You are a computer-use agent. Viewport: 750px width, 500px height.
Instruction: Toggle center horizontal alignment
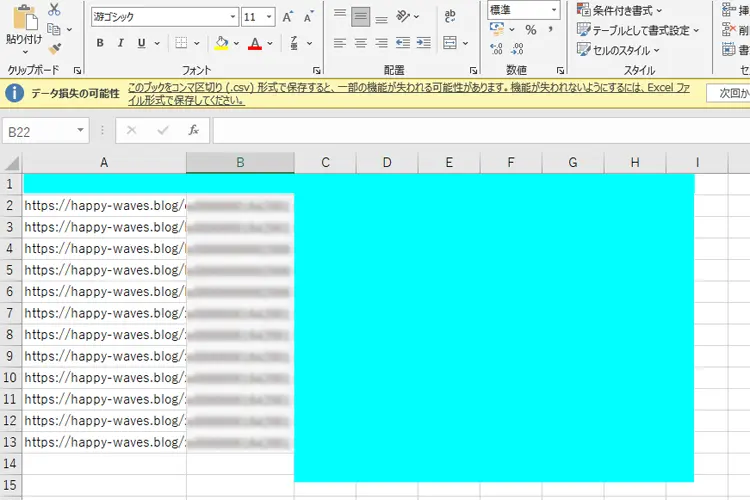point(361,43)
